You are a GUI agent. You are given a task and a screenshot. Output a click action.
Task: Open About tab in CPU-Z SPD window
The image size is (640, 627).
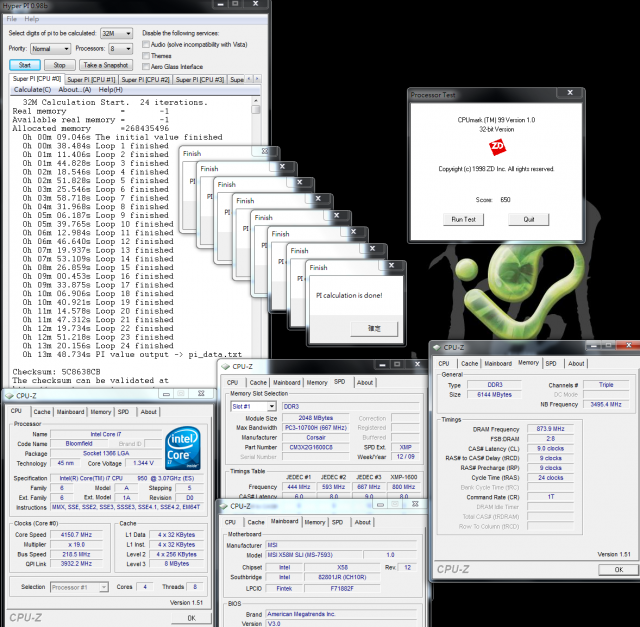point(365,382)
